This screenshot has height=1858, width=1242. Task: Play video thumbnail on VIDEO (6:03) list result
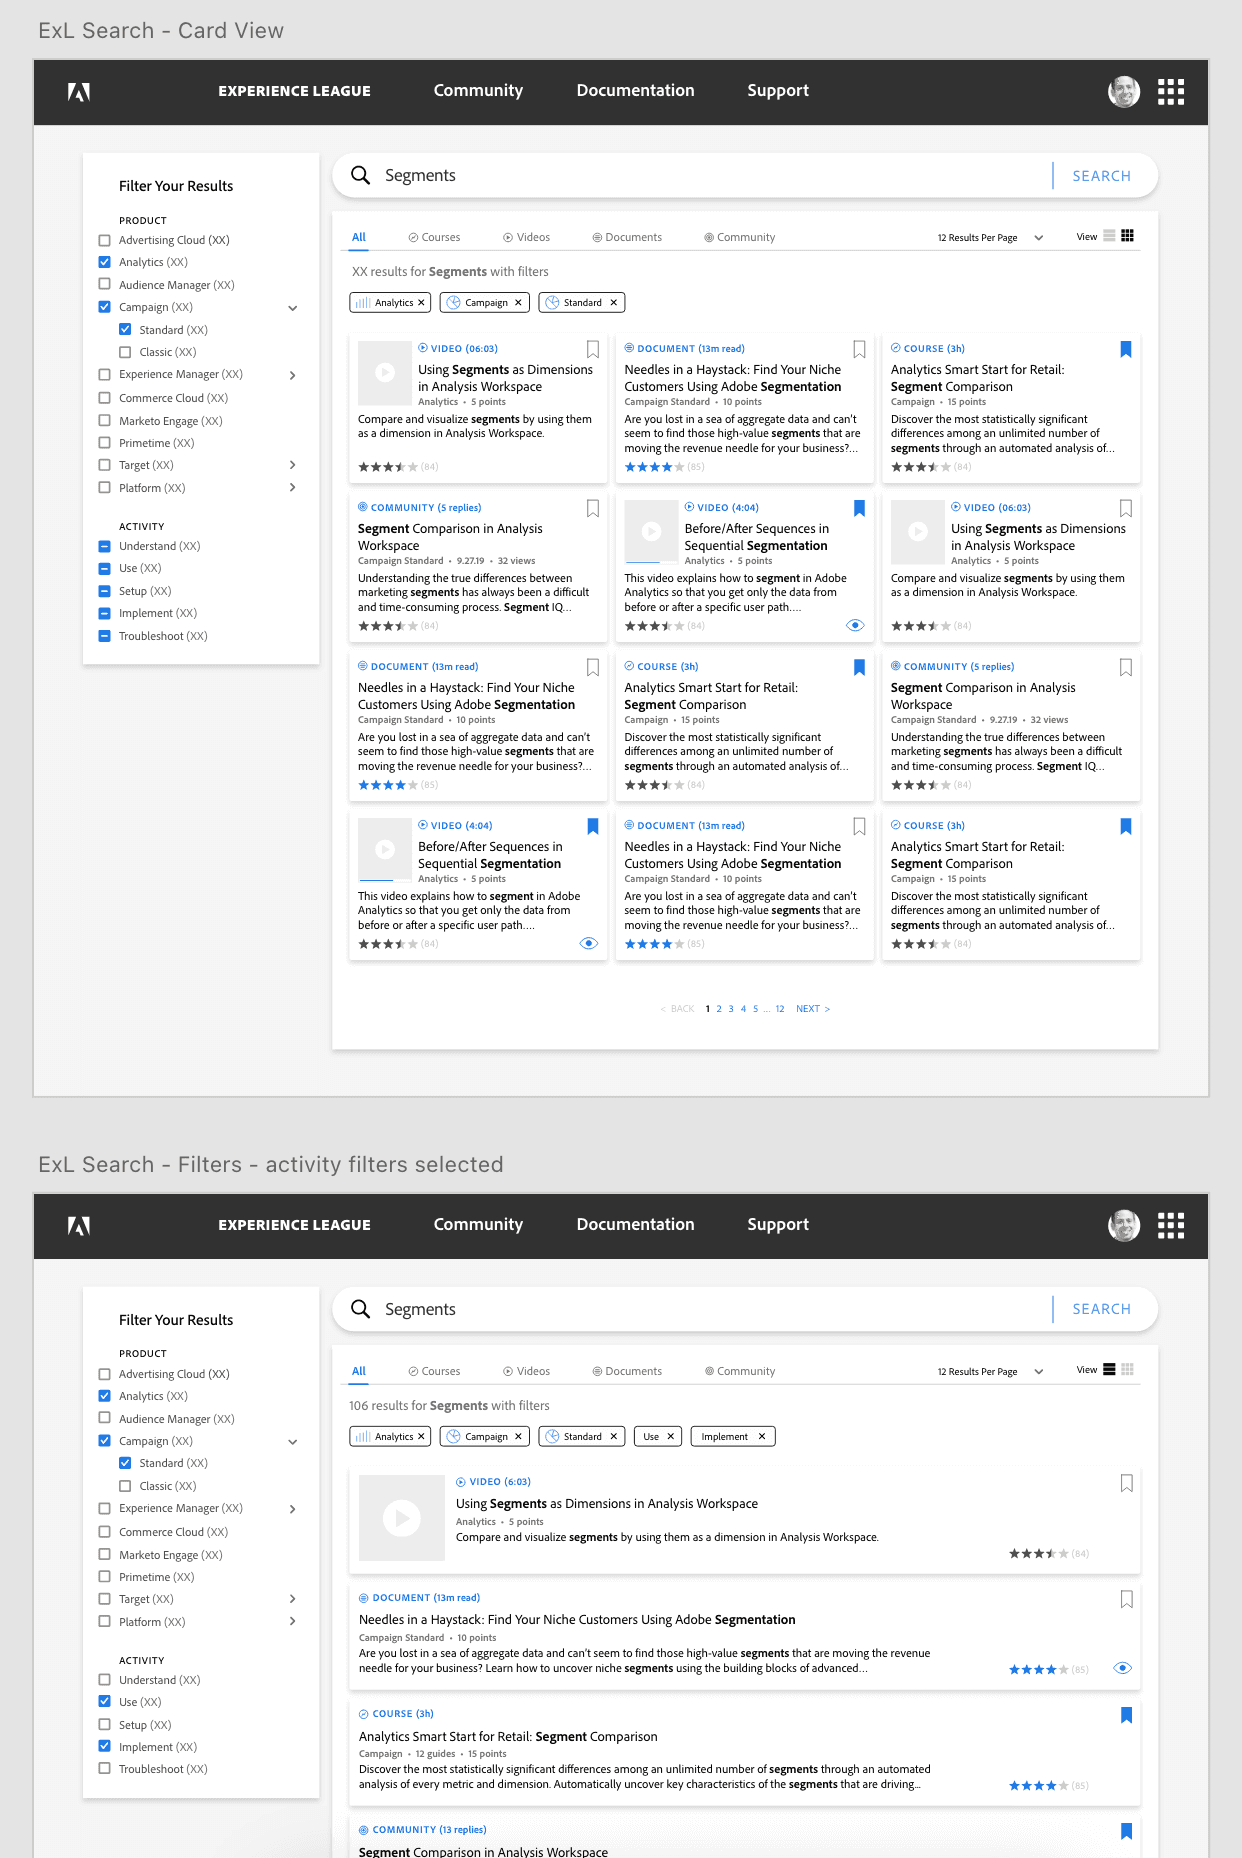[402, 1517]
